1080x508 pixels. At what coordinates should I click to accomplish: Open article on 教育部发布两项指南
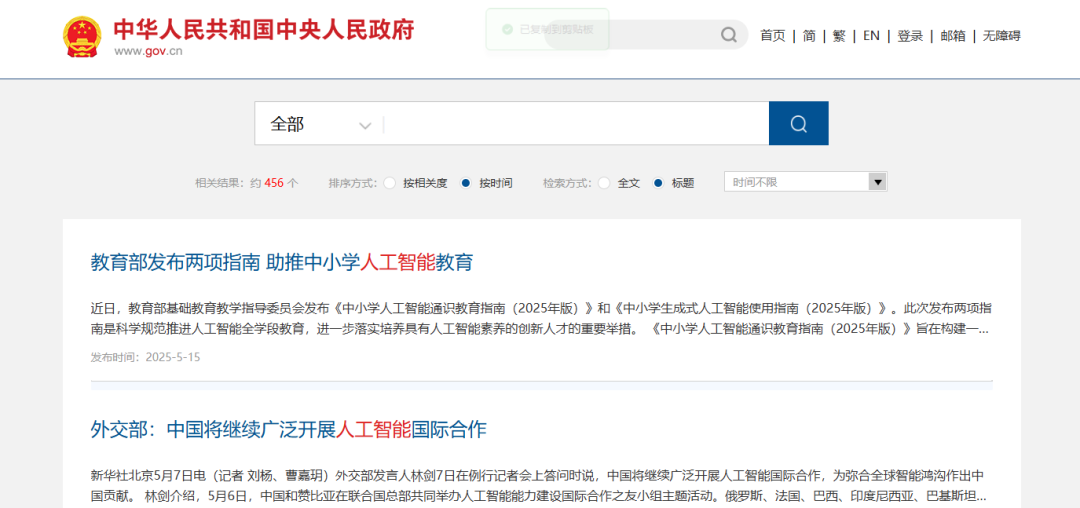tap(282, 263)
